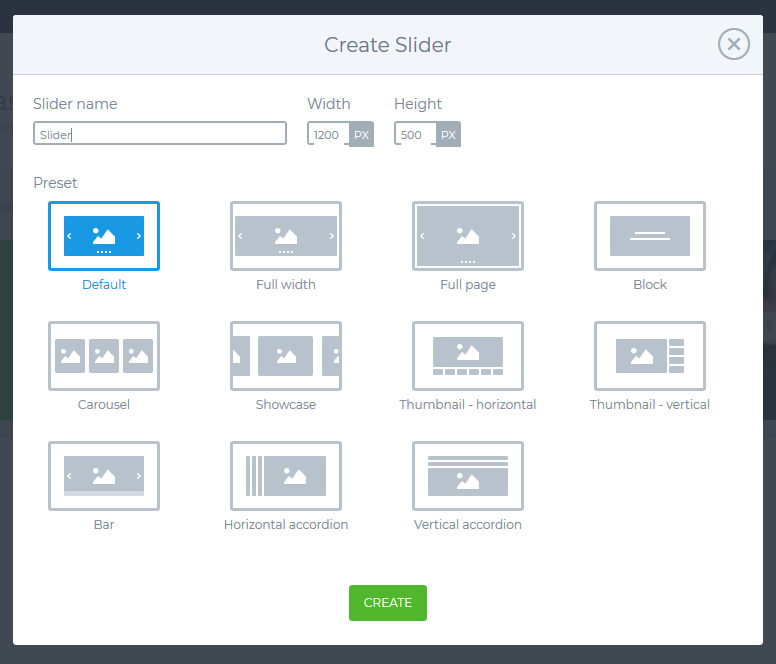The width and height of the screenshot is (776, 664).
Task: Toggle the Height PX unit button
Action: click(448, 135)
